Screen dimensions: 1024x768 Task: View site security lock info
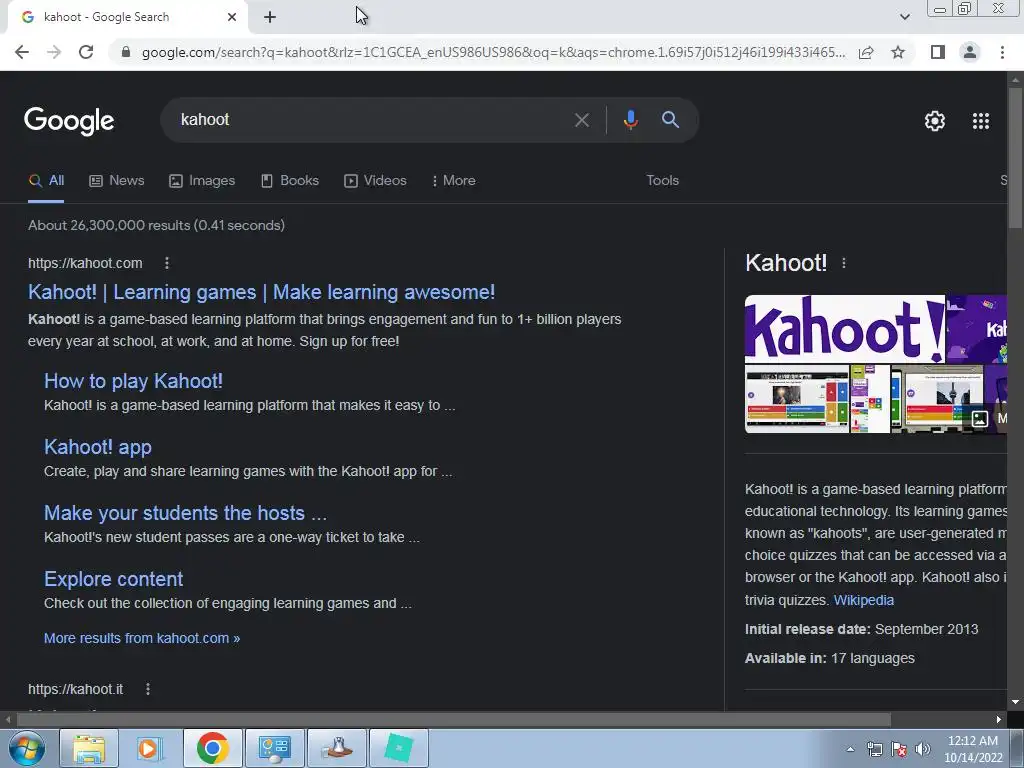[126, 52]
